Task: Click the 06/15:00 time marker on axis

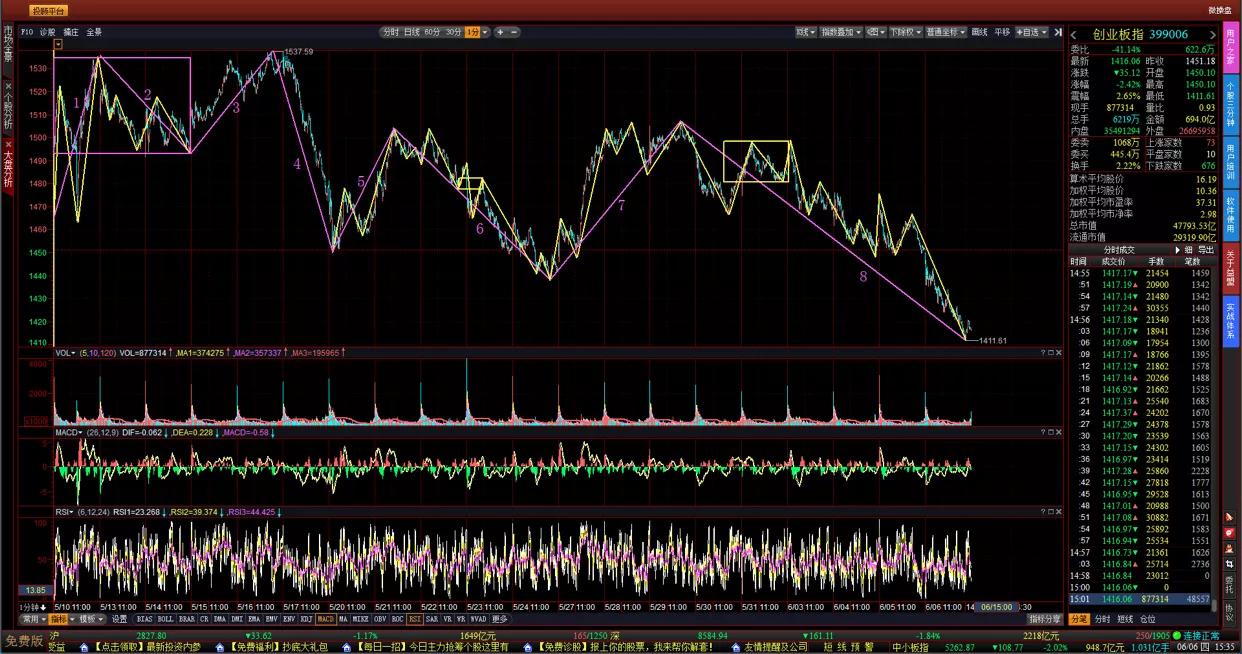Action: pos(997,607)
